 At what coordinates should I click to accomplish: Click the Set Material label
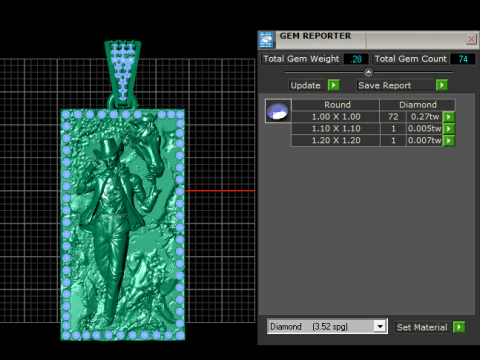(x=422, y=327)
